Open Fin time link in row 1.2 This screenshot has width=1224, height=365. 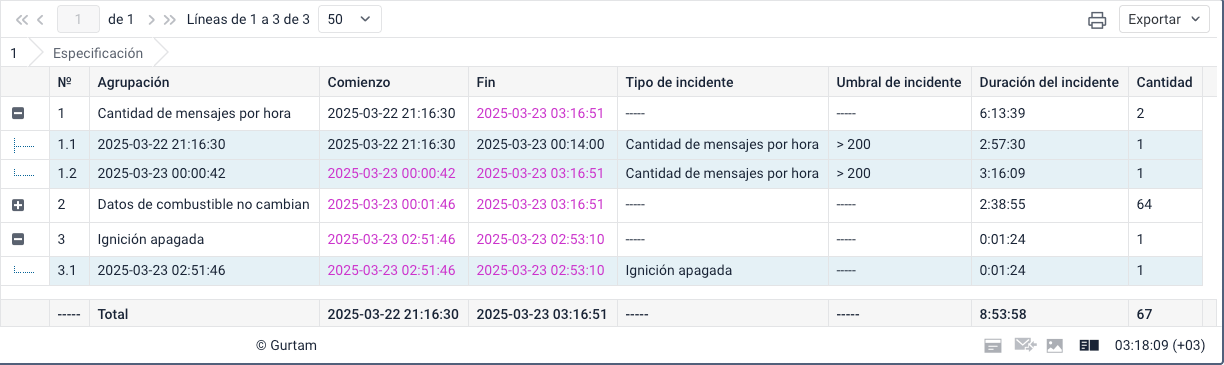(x=540, y=173)
